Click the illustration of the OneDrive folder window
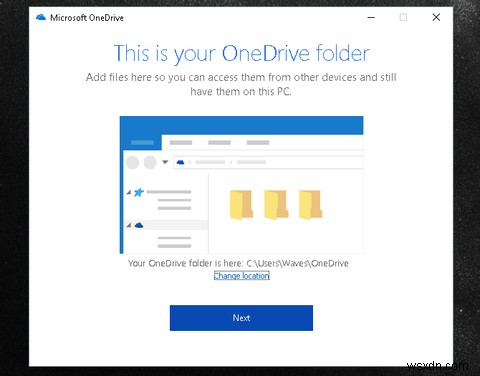This screenshot has width=480, height=376. click(x=241, y=185)
